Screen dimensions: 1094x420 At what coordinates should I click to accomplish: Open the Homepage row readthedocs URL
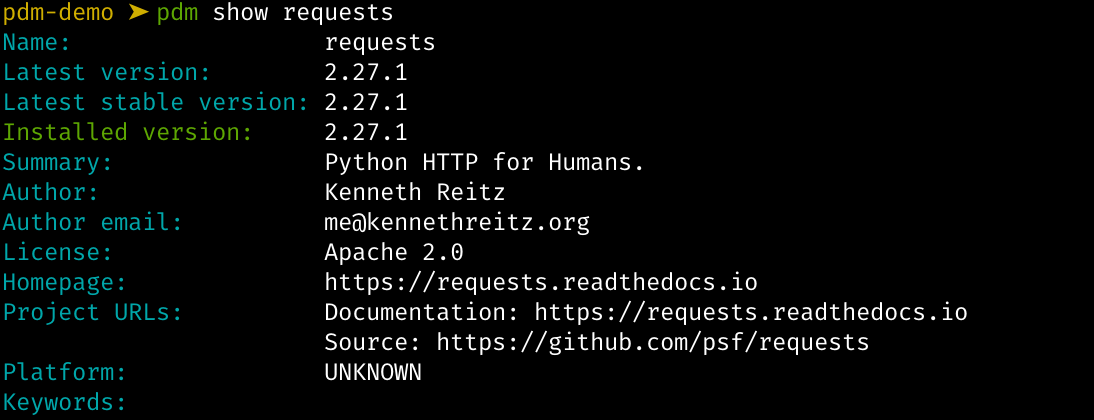point(541,282)
